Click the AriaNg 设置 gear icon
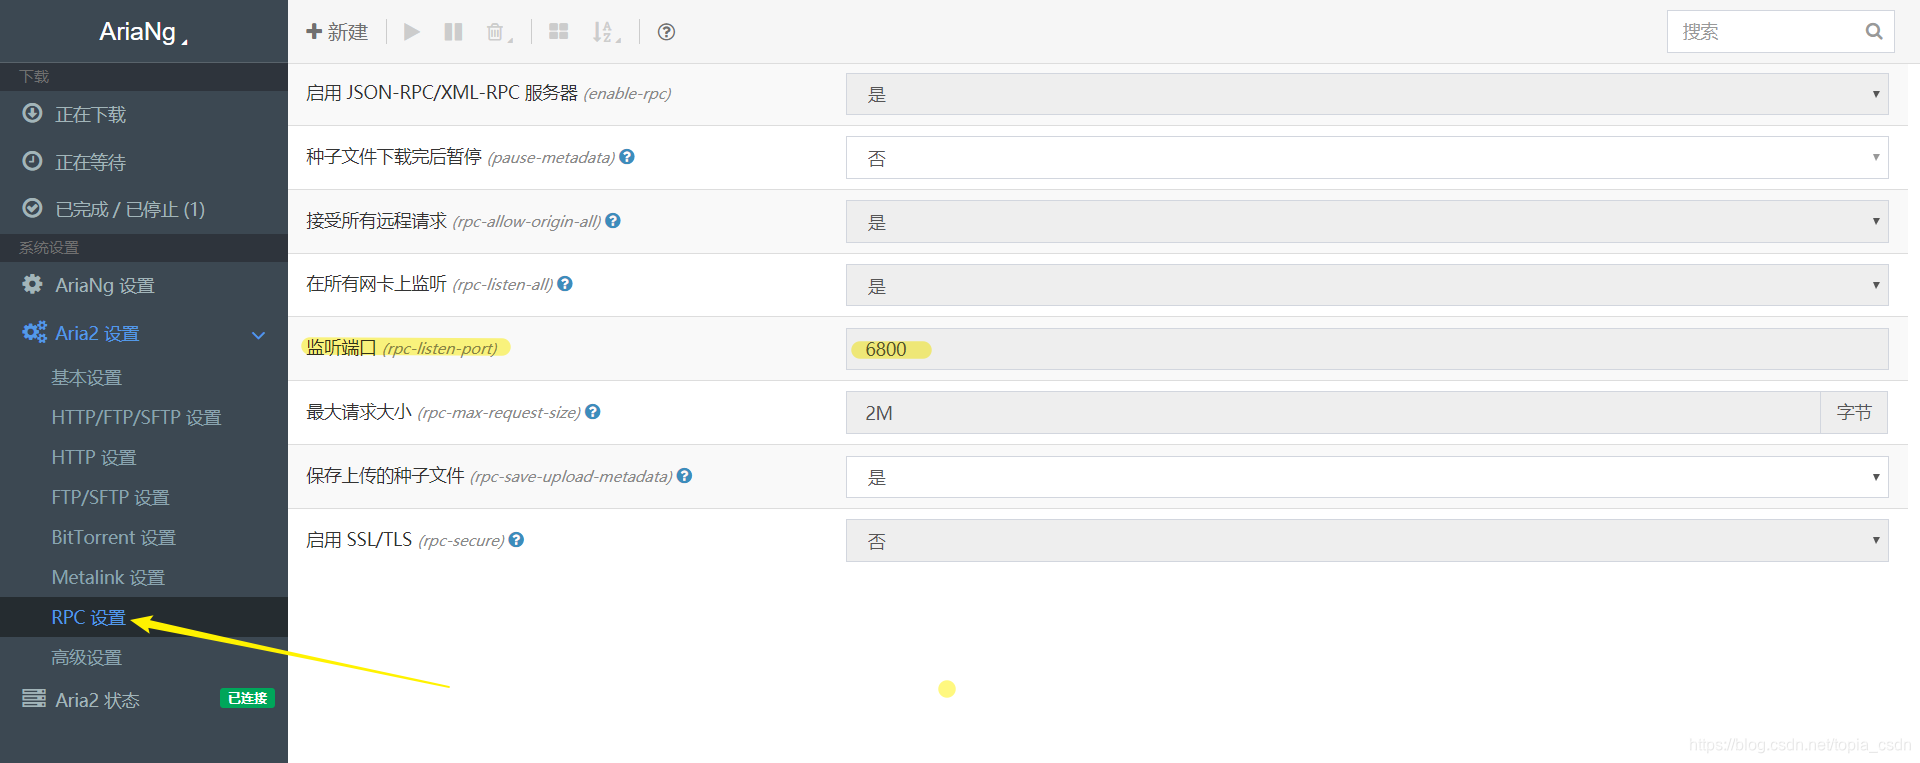 (x=33, y=284)
